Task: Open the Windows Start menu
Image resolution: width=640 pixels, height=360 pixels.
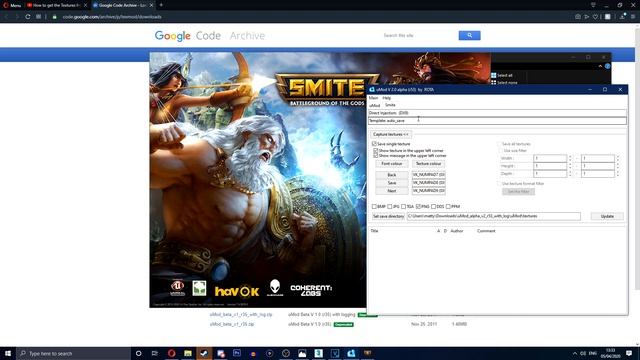Action: pyautogui.click(x=8, y=353)
